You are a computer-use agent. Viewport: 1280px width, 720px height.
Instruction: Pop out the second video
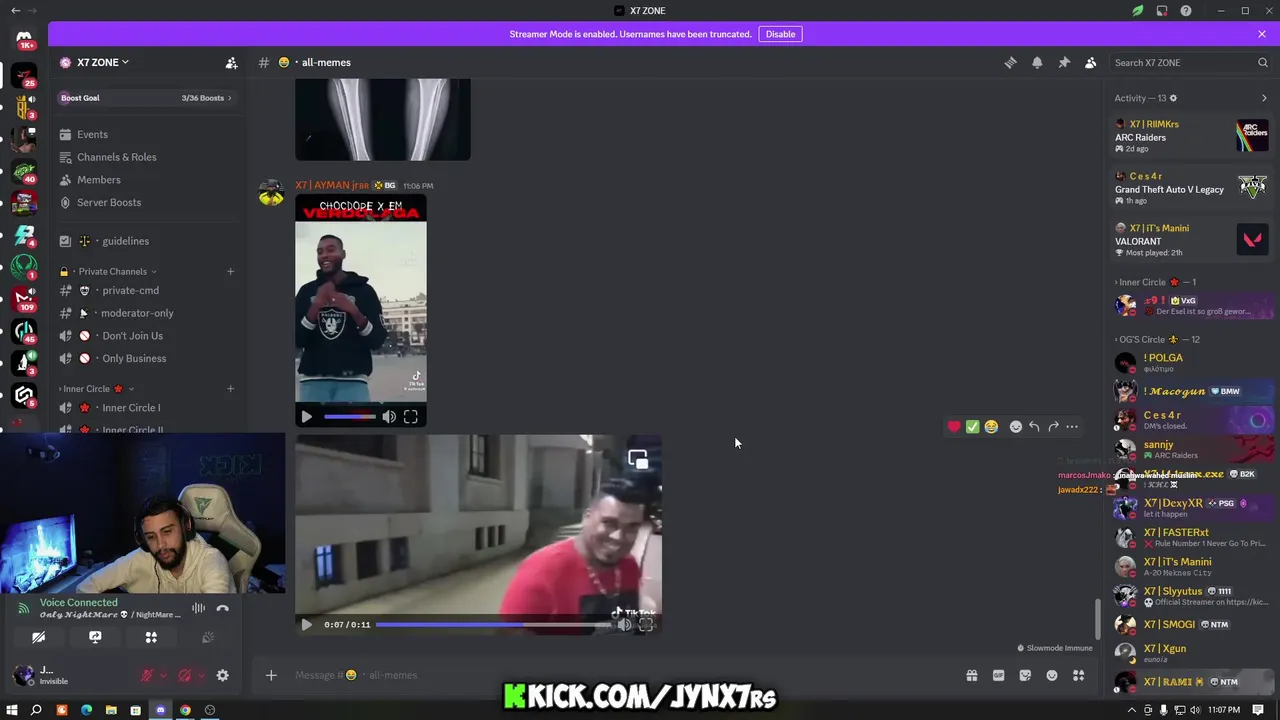click(638, 460)
